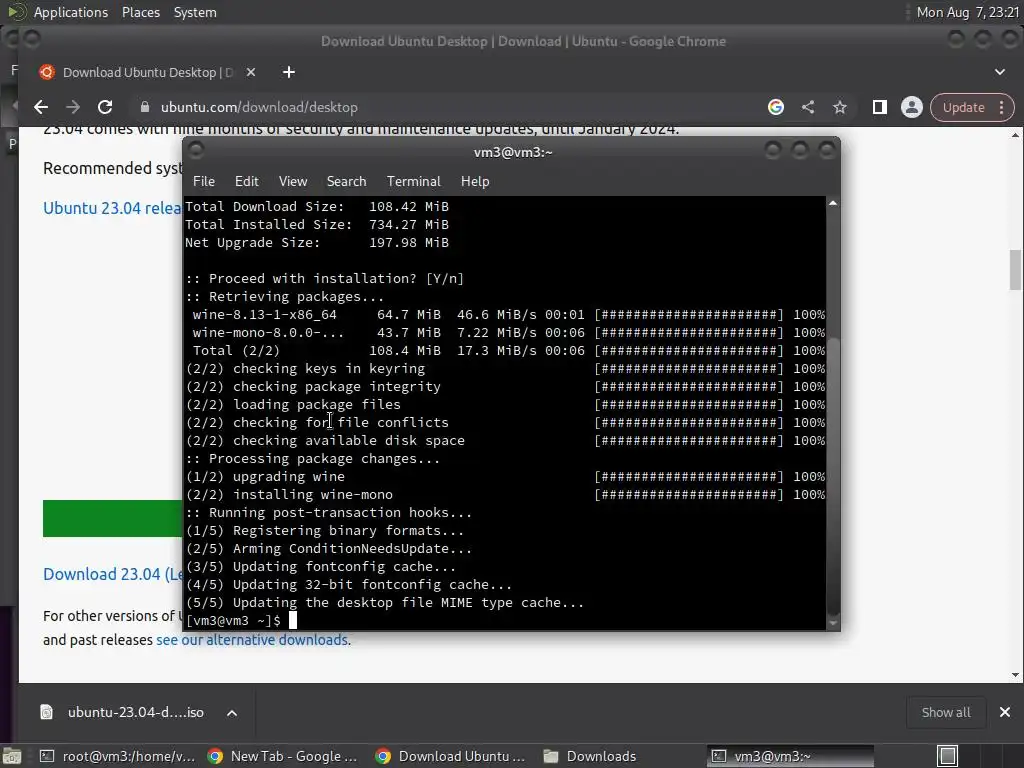1024x768 pixels.
Task: Click the green download button on page
Action: [112, 519]
